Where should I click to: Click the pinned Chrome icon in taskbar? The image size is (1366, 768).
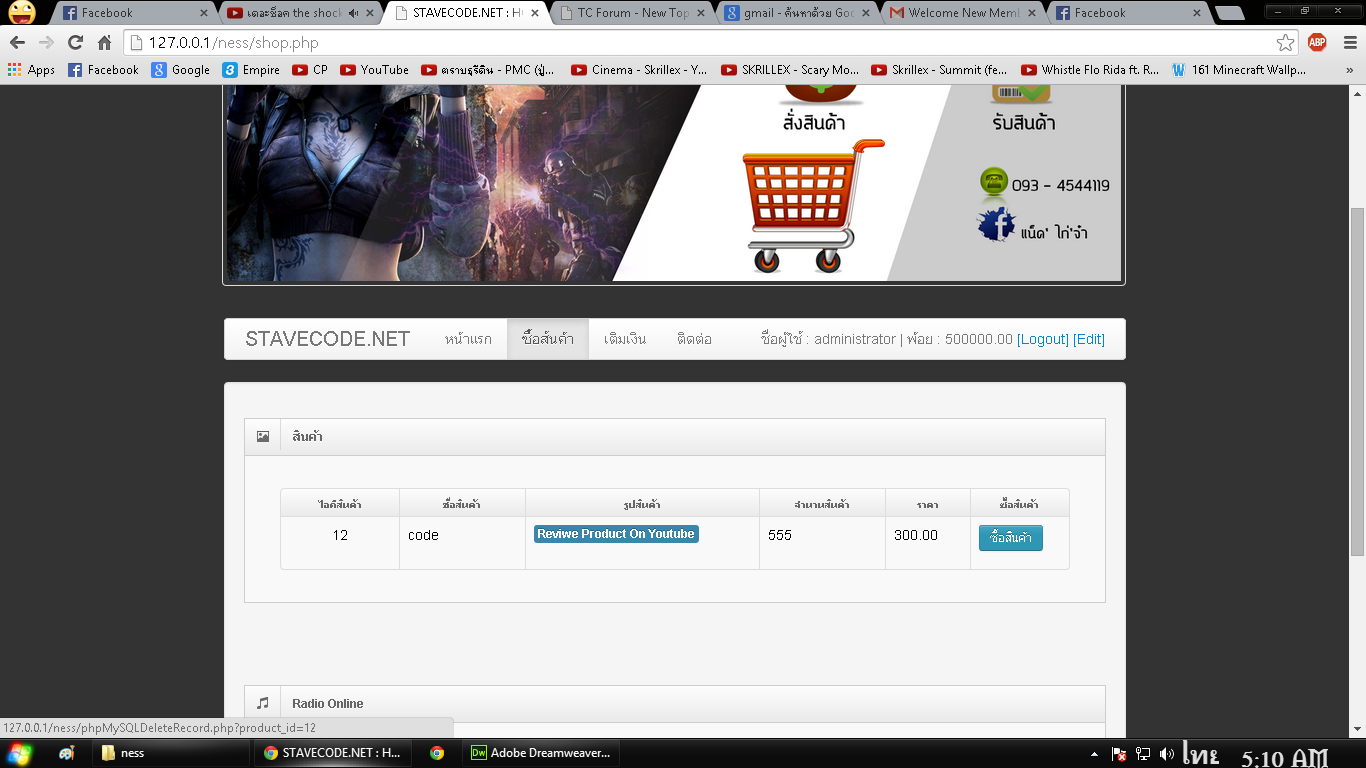pyautogui.click(x=437, y=753)
